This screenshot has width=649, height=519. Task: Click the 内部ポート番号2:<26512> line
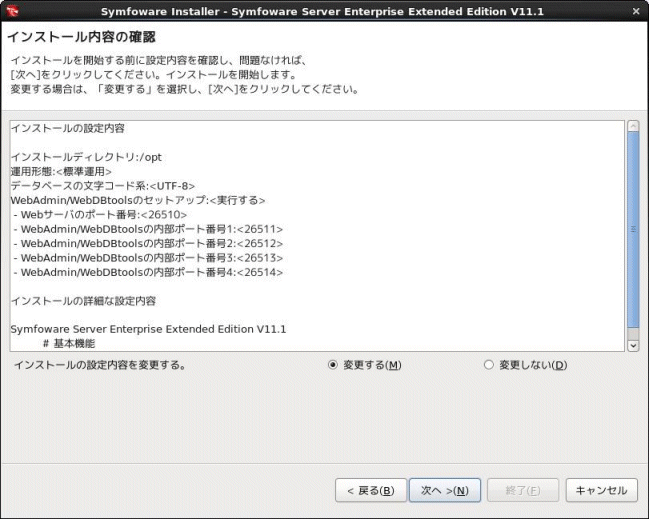click(148, 243)
